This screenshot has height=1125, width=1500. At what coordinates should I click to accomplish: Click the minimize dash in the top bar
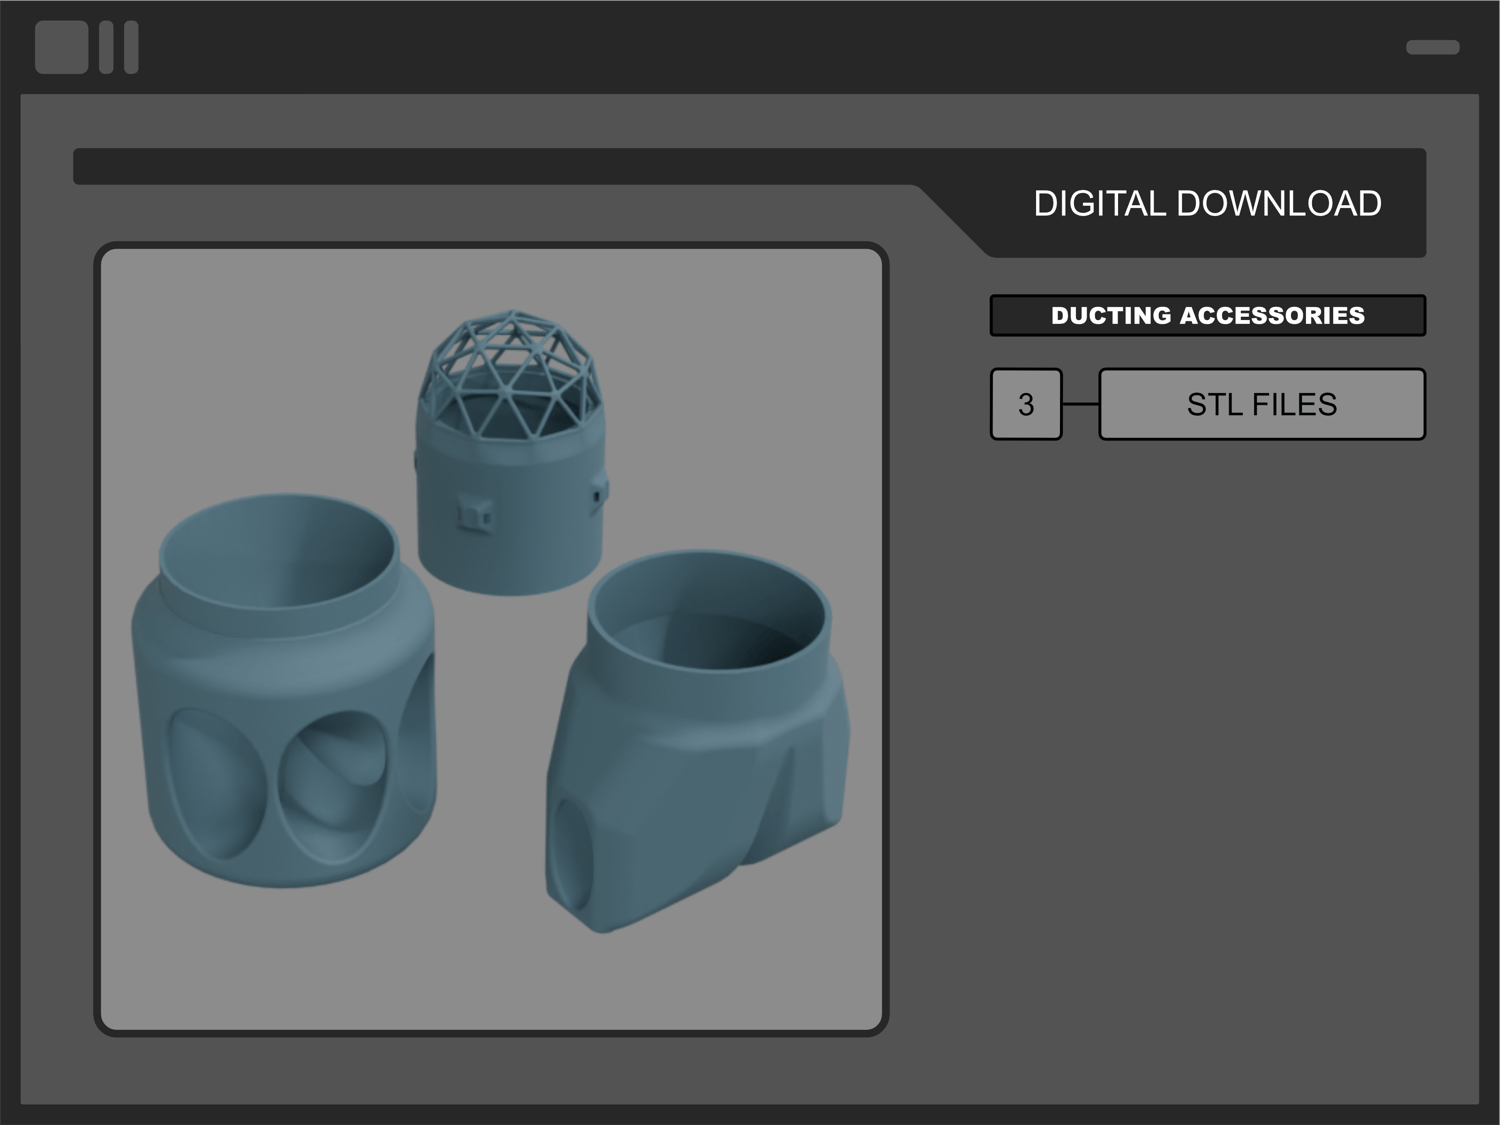[1433, 47]
